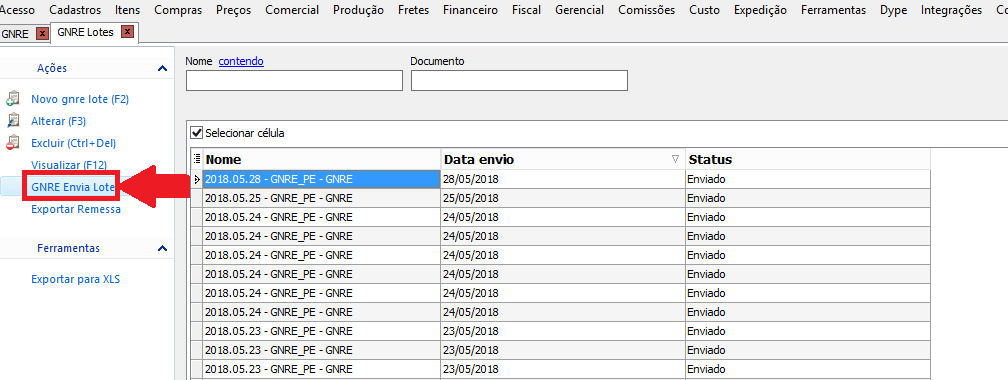Viewport: 1008px width, 380px height.
Task: Close the GNRE tab
Action: tap(42, 33)
